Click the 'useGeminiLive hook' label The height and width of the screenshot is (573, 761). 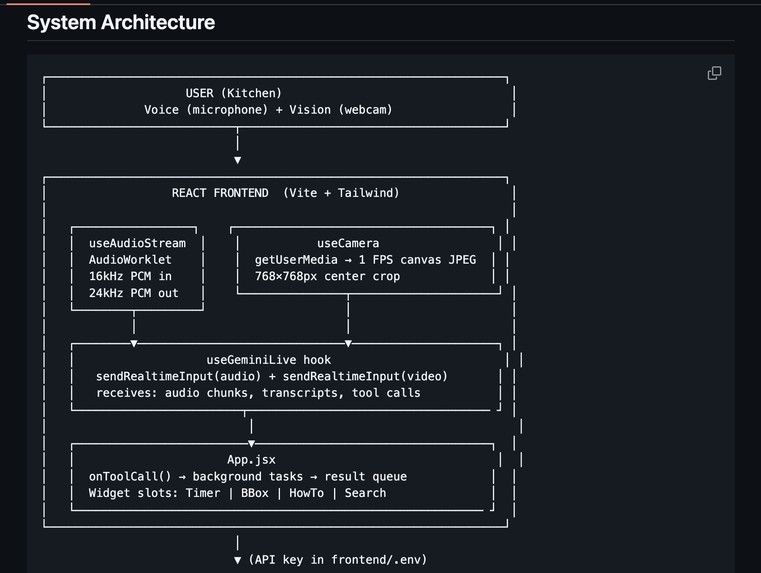coord(268,360)
